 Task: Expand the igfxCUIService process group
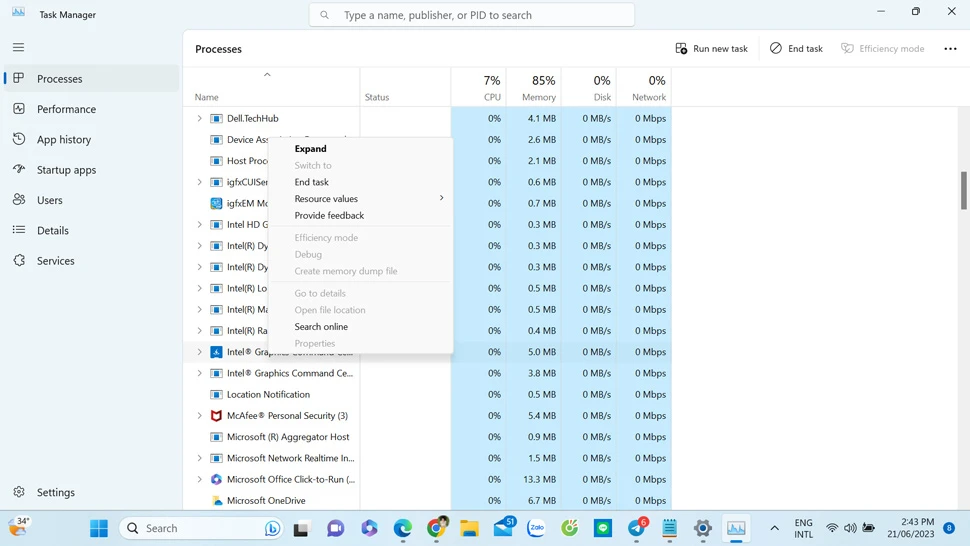199,182
